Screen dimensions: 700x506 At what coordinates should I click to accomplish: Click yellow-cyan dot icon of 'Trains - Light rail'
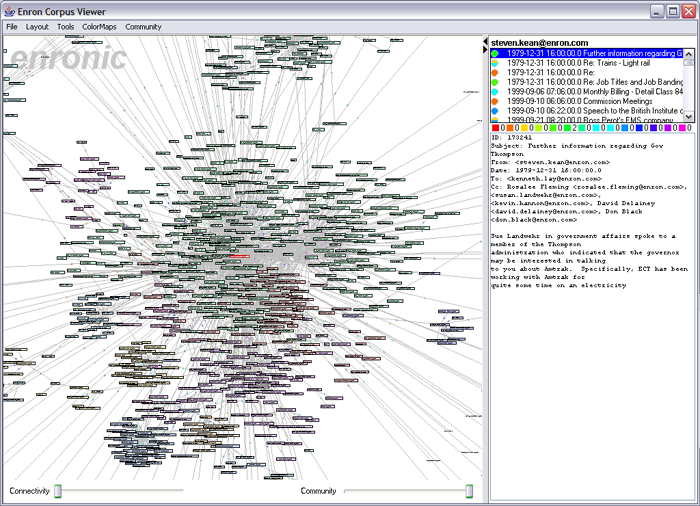tap(495, 63)
